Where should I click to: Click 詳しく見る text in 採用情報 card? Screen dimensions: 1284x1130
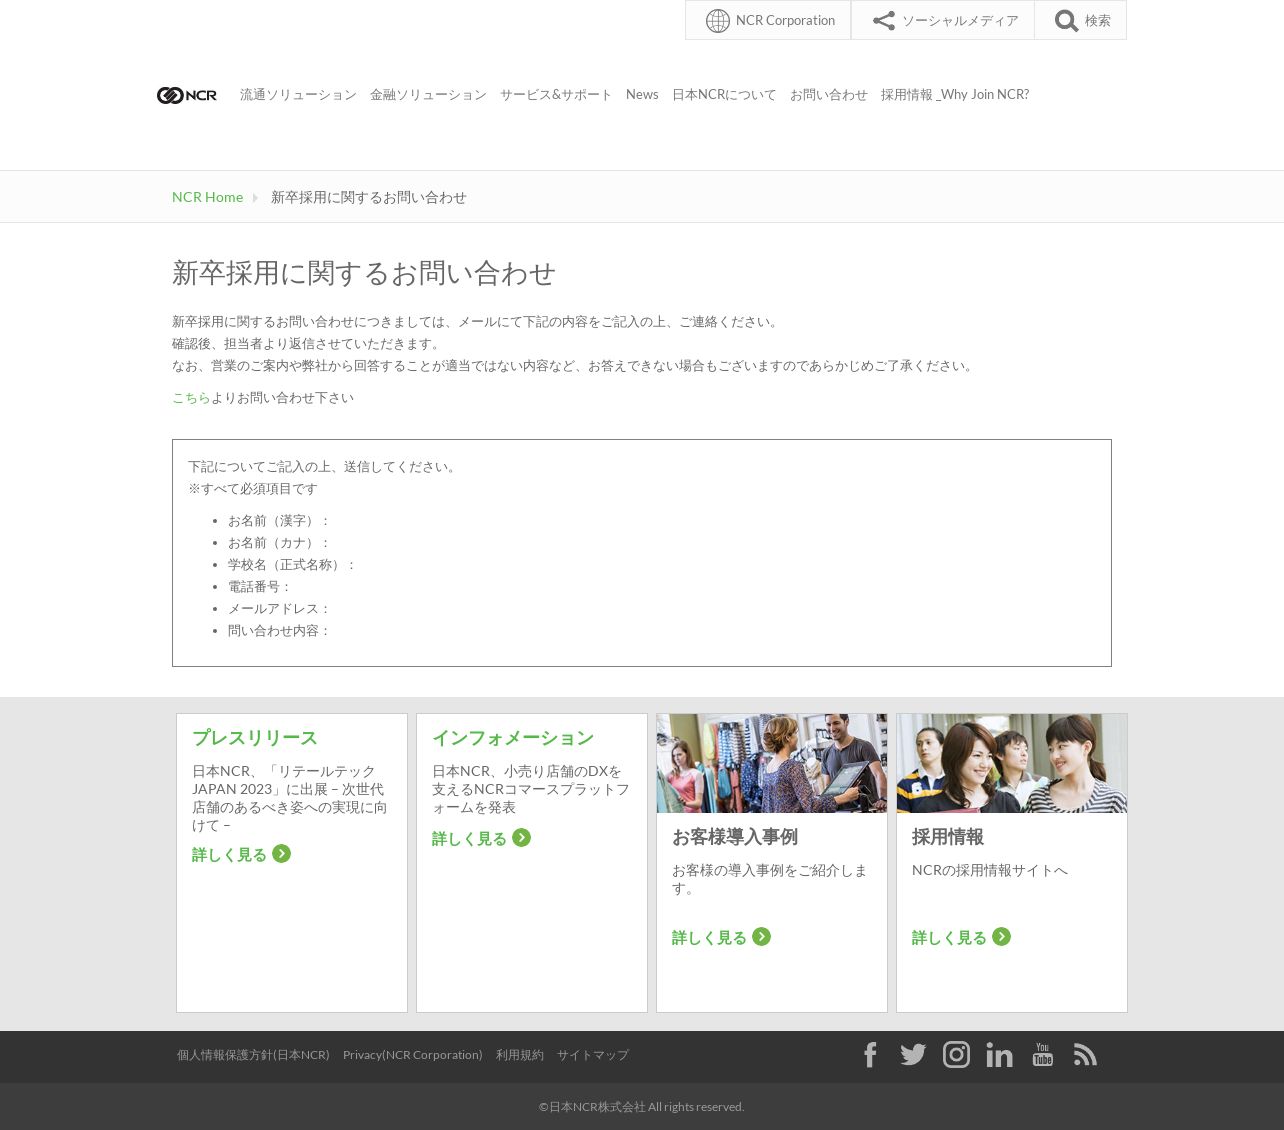(x=949, y=938)
